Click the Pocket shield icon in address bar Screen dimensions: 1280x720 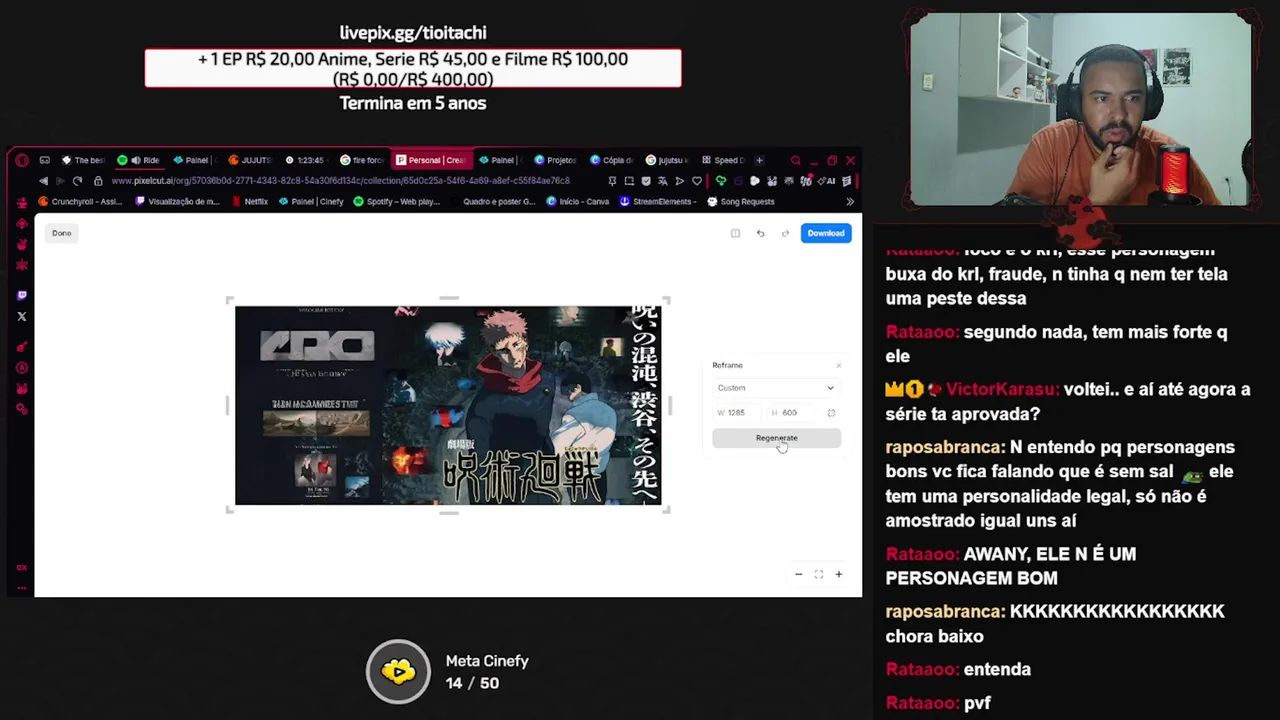pos(646,181)
